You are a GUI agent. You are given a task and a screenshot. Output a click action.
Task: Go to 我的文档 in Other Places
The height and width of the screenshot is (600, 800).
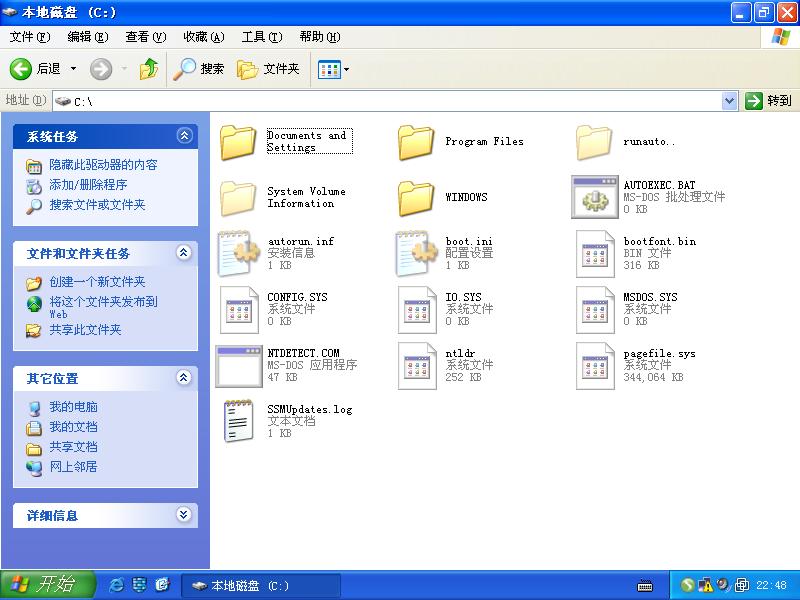pos(73,427)
